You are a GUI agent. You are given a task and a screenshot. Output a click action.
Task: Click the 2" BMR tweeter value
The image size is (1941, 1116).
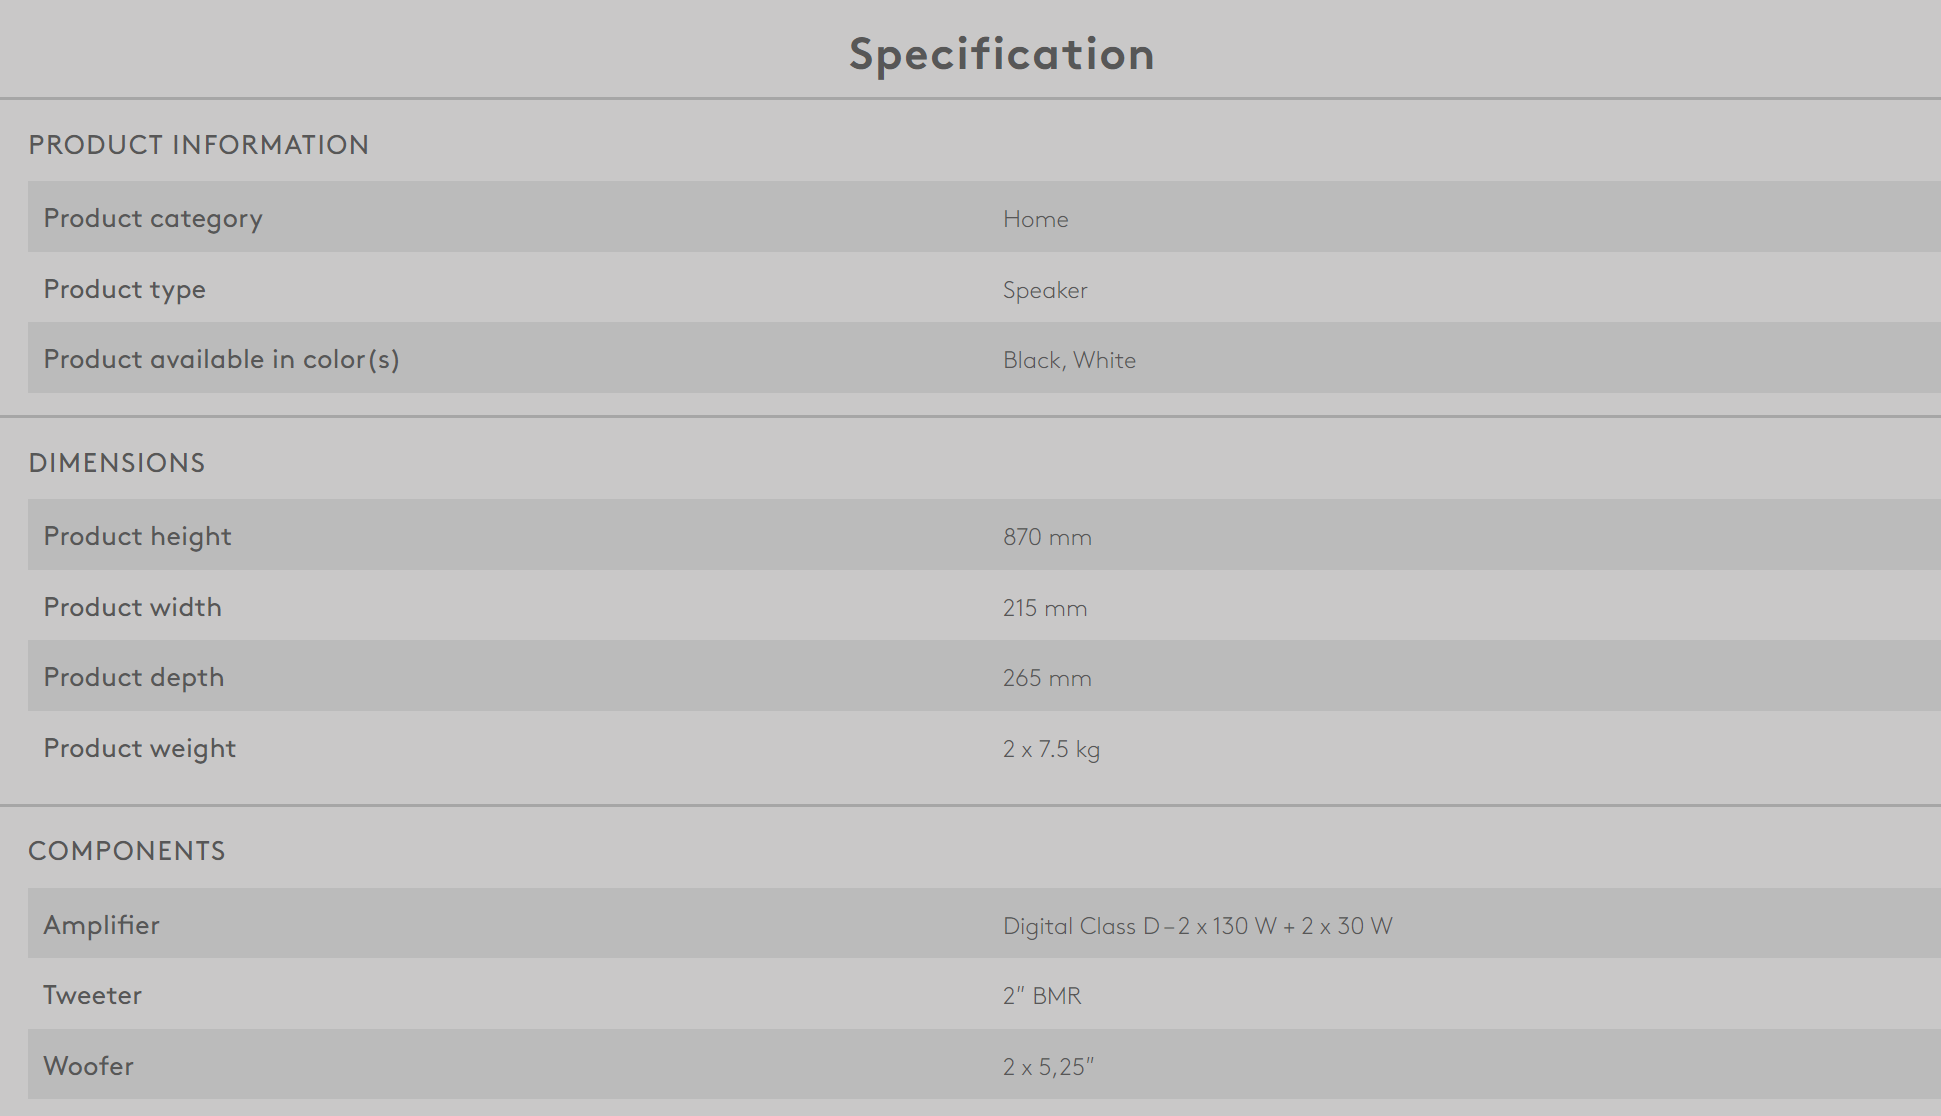(x=1042, y=996)
